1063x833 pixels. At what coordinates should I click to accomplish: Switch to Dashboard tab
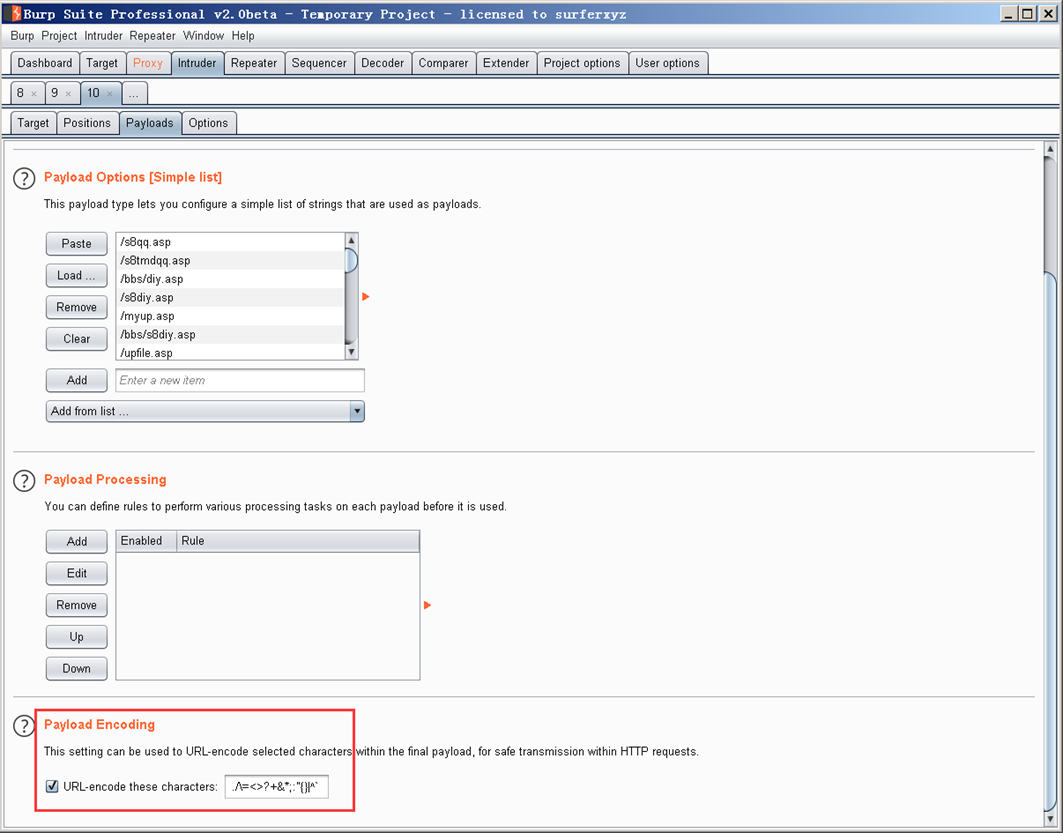pos(45,63)
